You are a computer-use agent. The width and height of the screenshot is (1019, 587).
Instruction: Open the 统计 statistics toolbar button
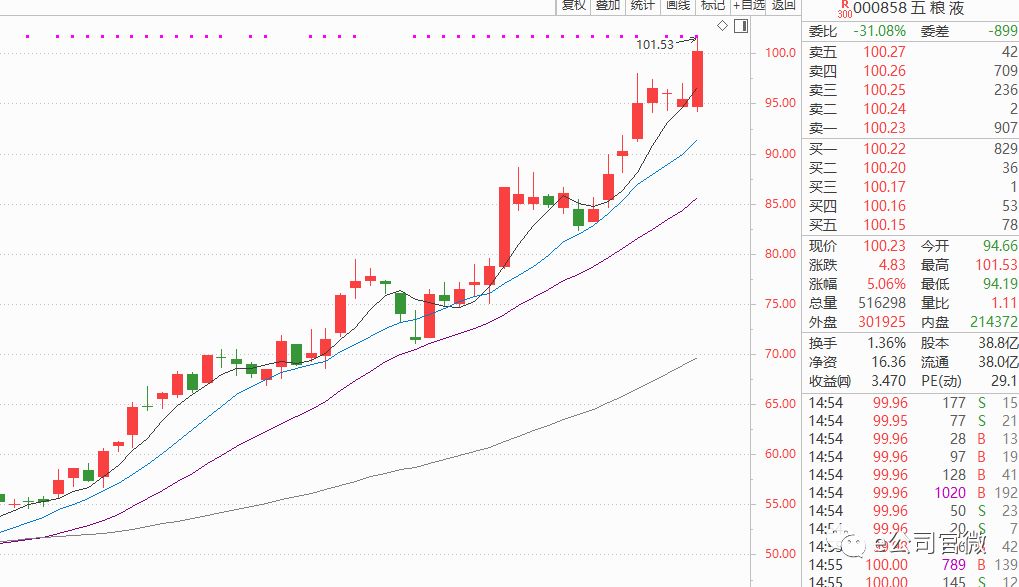coord(642,6)
